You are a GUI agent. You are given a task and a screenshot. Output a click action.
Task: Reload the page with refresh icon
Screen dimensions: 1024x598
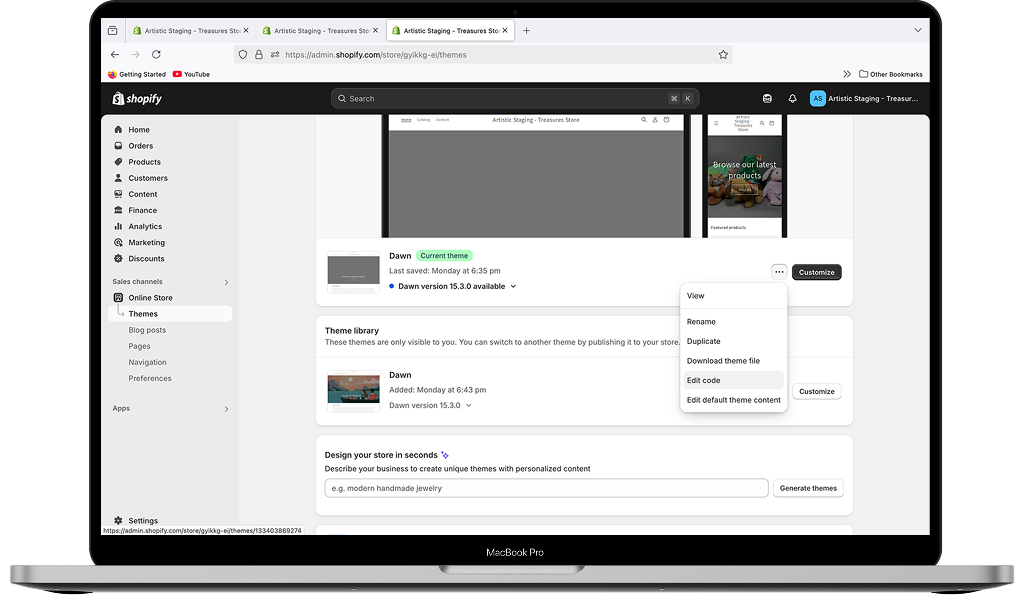tap(156, 55)
